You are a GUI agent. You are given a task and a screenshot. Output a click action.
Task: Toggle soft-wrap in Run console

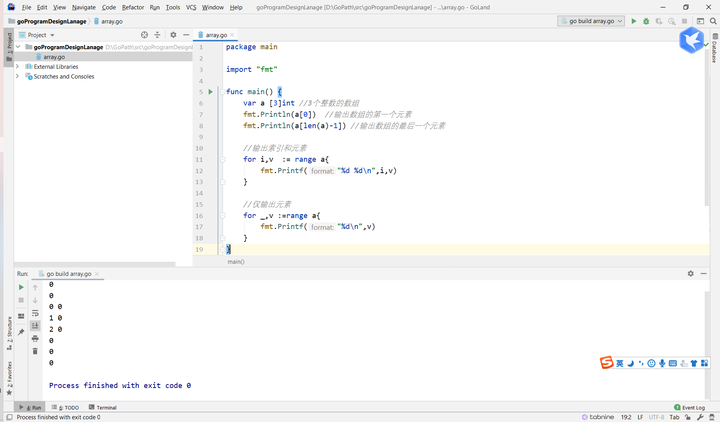[x=35, y=313]
